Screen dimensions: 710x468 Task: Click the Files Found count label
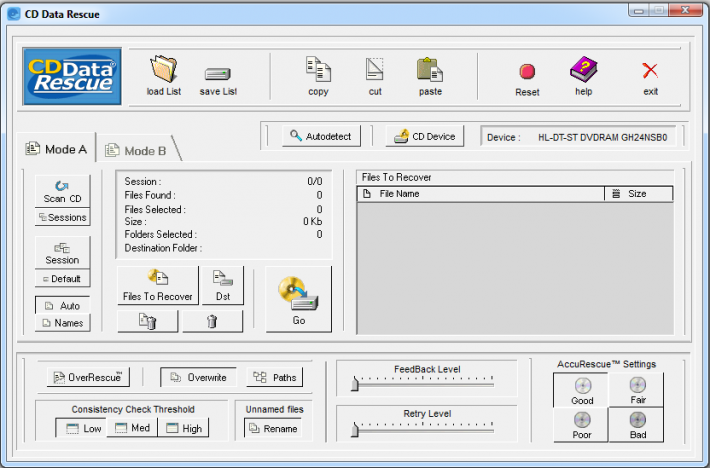tap(150, 195)
